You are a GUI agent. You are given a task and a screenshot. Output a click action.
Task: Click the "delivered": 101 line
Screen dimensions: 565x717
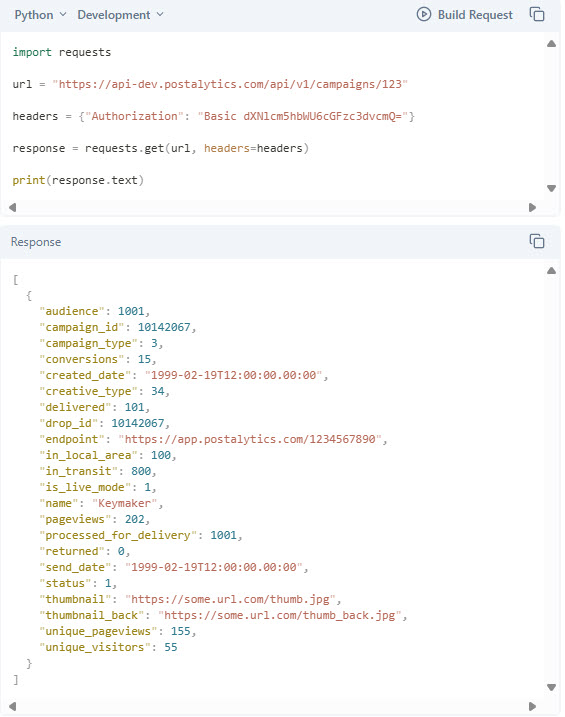[x=95, y=407]
